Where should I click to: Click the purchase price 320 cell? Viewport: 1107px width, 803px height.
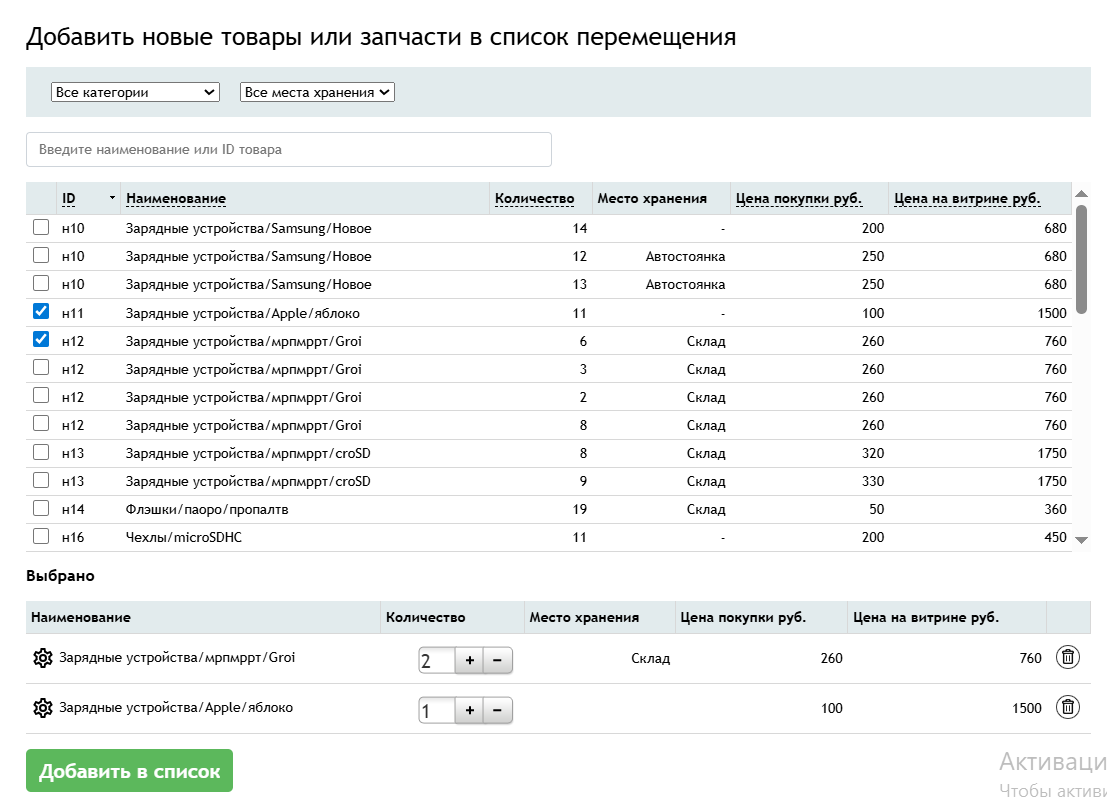coord(873,453)
